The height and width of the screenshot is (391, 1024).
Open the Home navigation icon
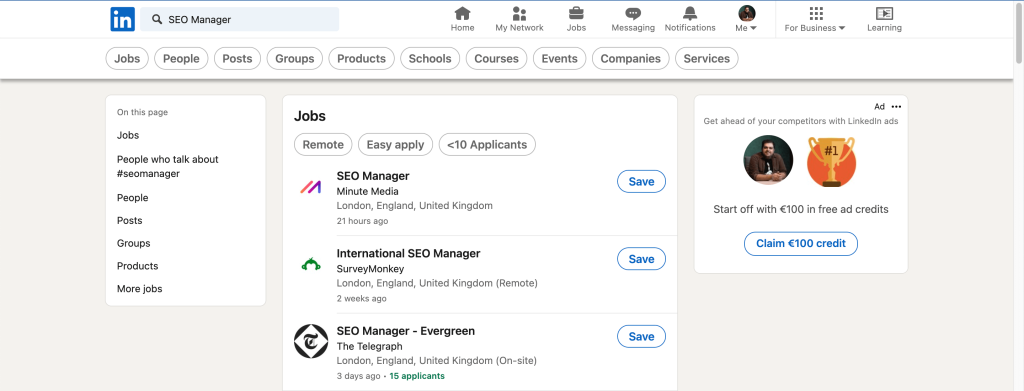click(462, 14)
